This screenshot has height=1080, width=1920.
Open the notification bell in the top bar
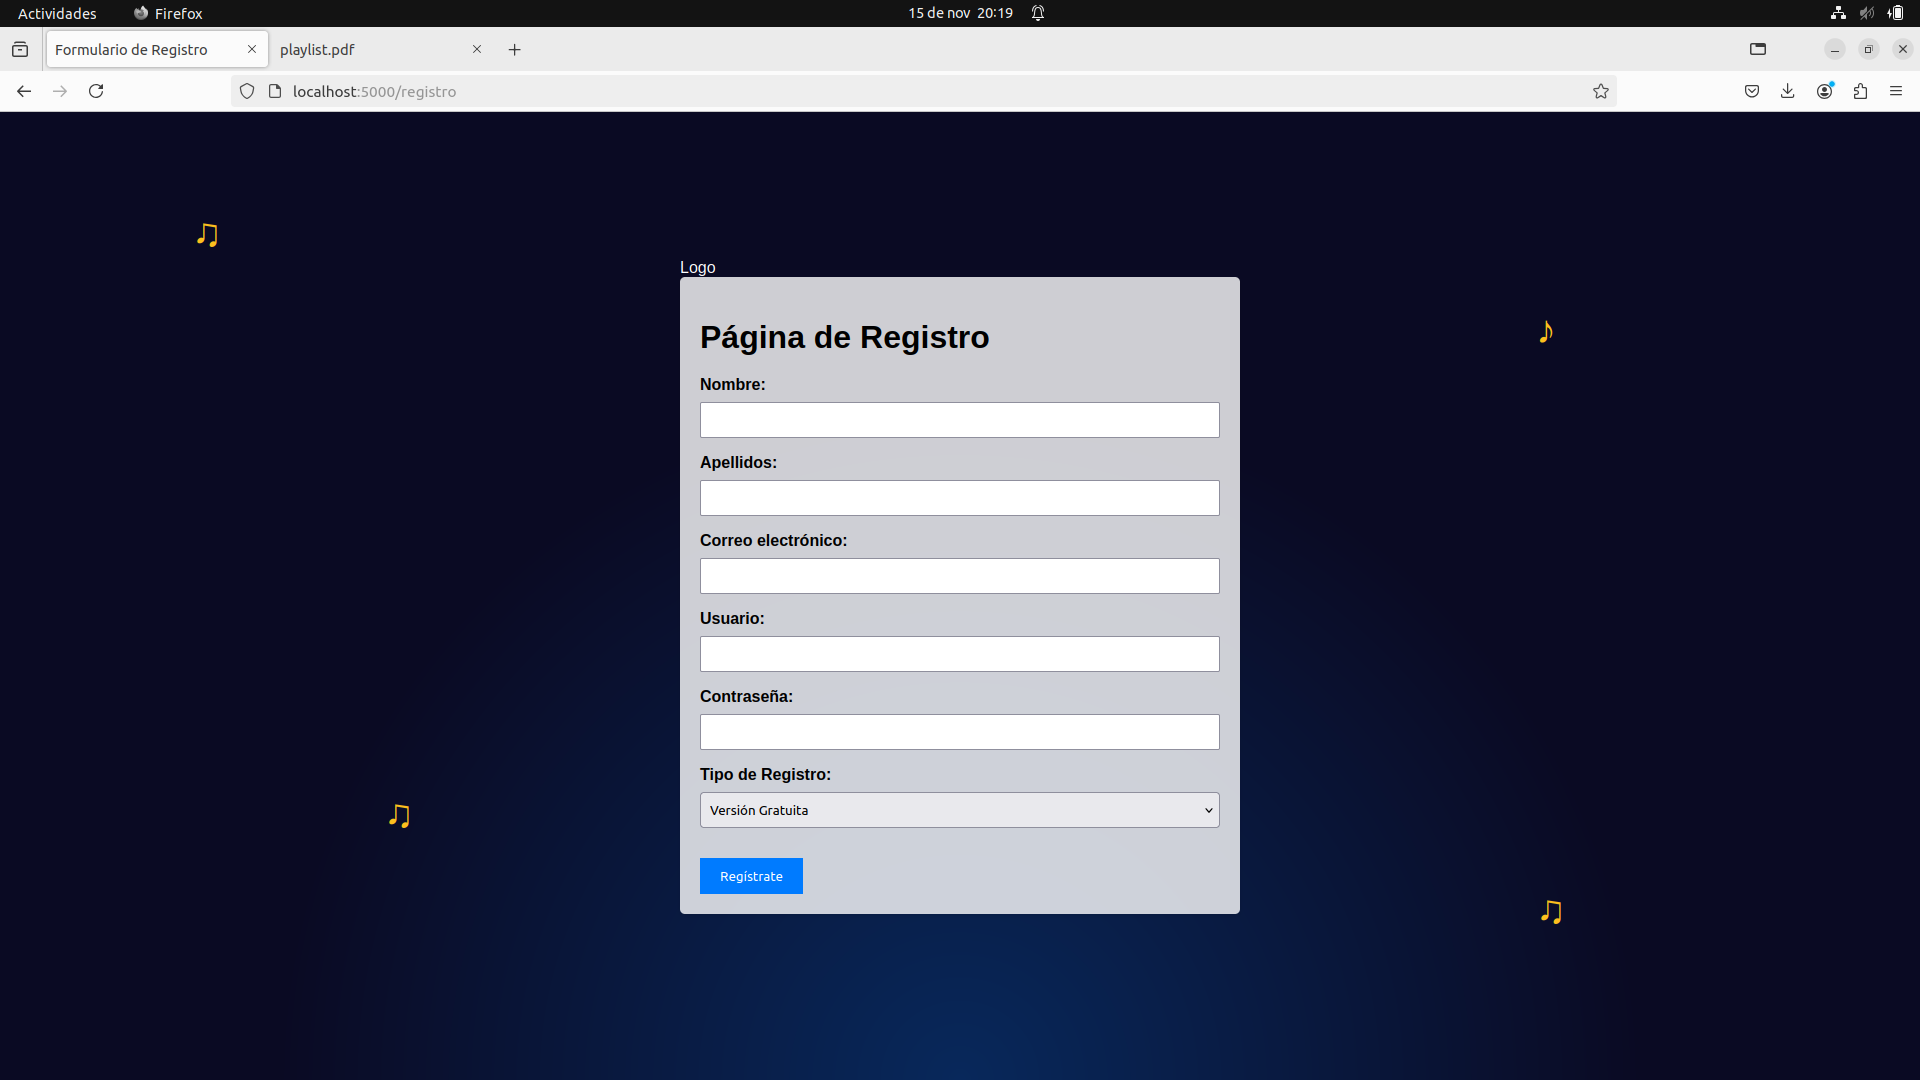(1038, 13)
